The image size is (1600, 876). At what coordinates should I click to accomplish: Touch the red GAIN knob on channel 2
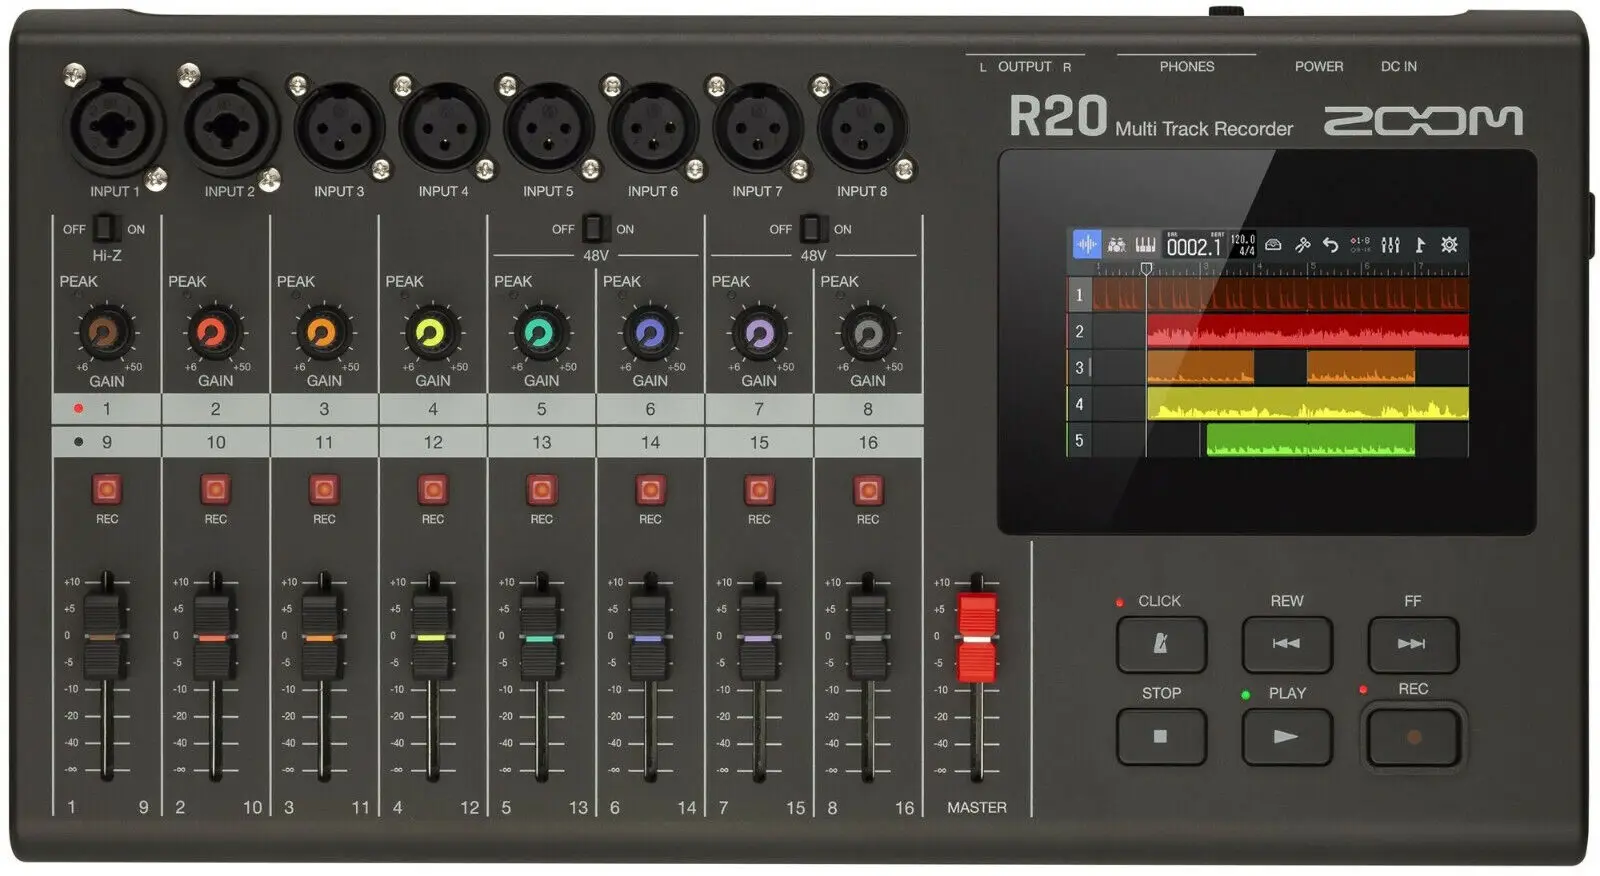[x=215, y=333]
